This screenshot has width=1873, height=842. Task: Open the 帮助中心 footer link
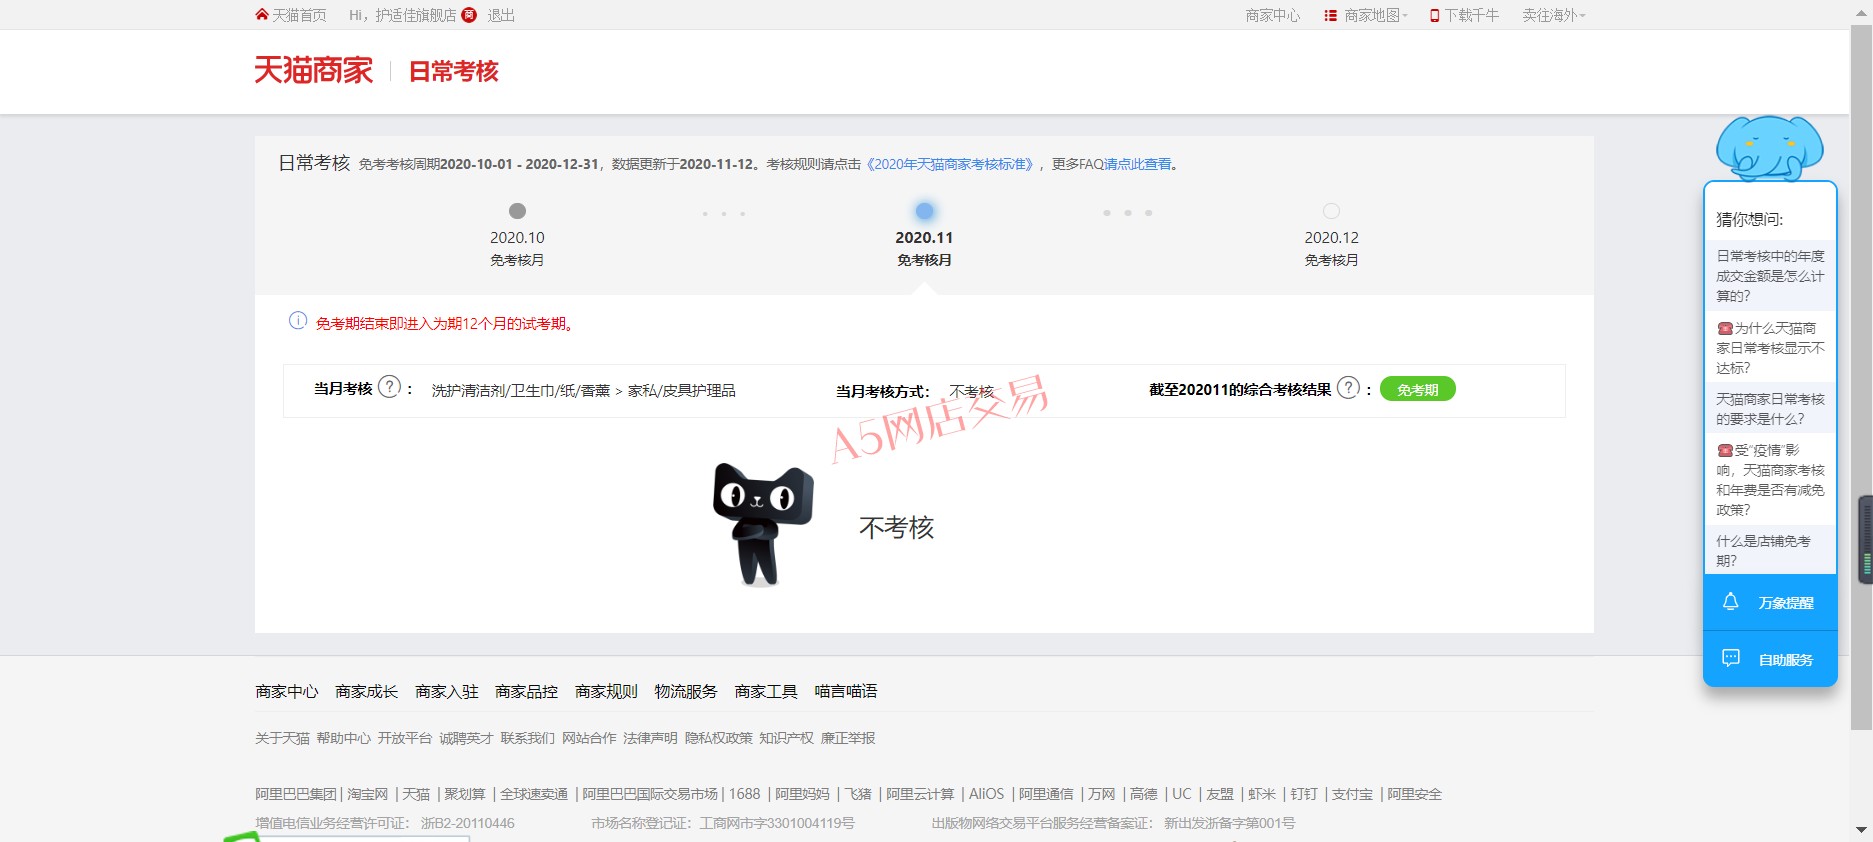pos(343,738)
